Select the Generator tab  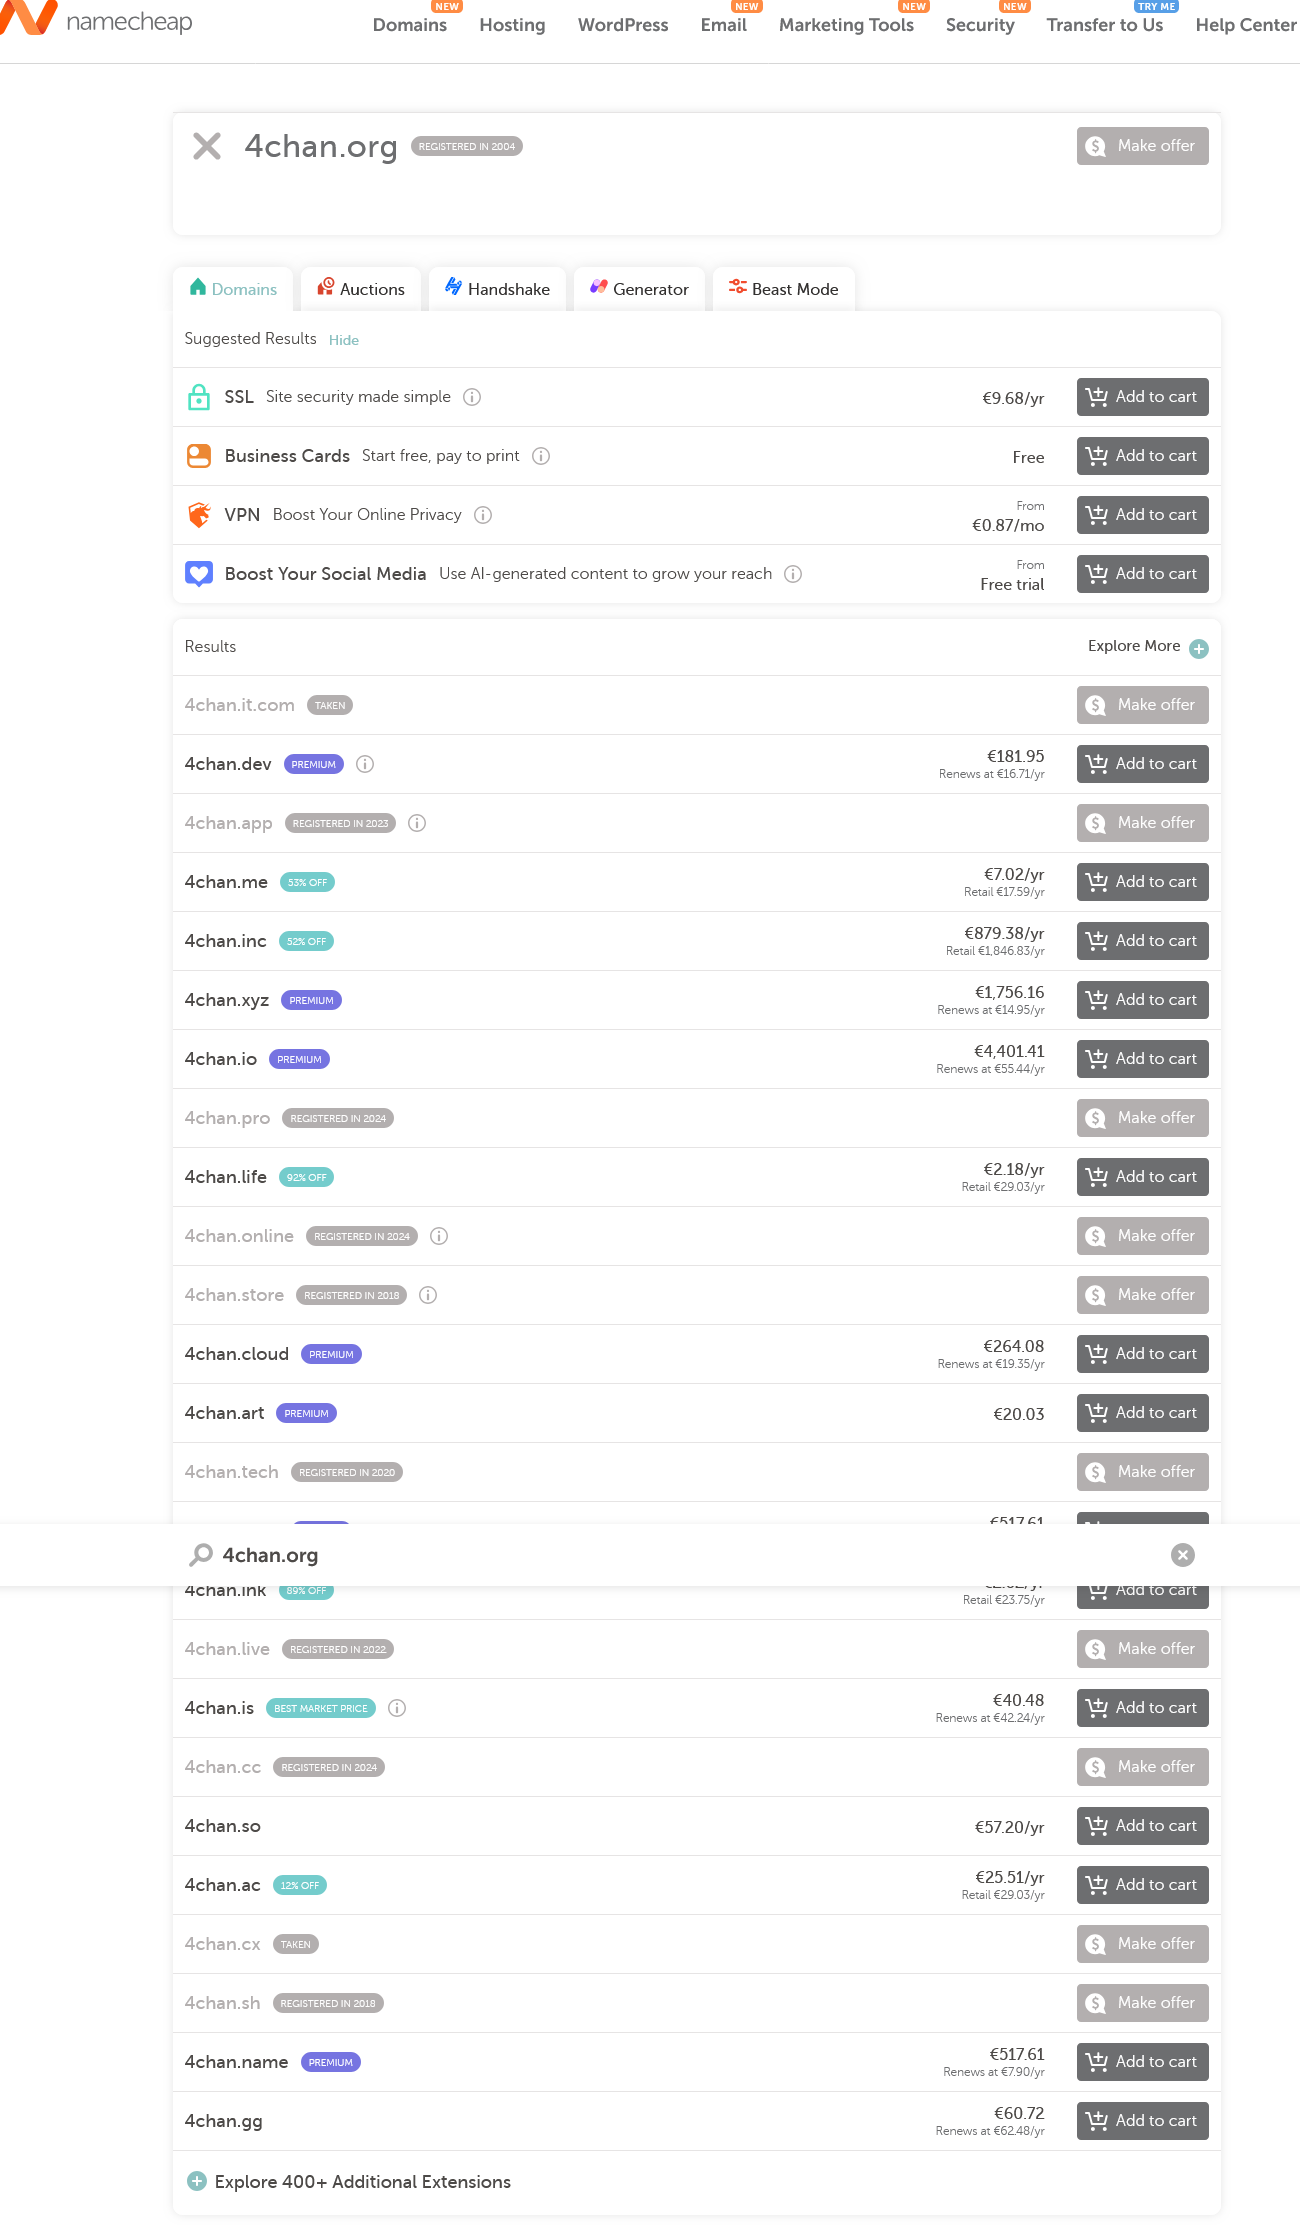639,289
